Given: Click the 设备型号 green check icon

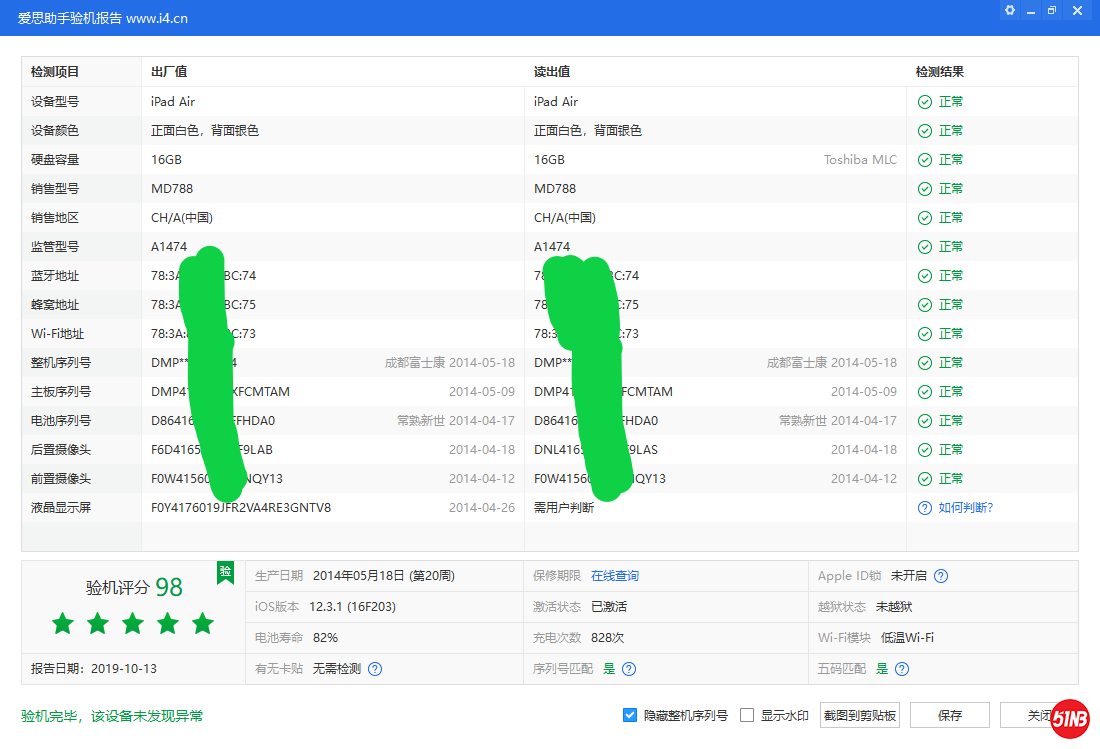Looking at the screenshot, I should coord(925,102).
